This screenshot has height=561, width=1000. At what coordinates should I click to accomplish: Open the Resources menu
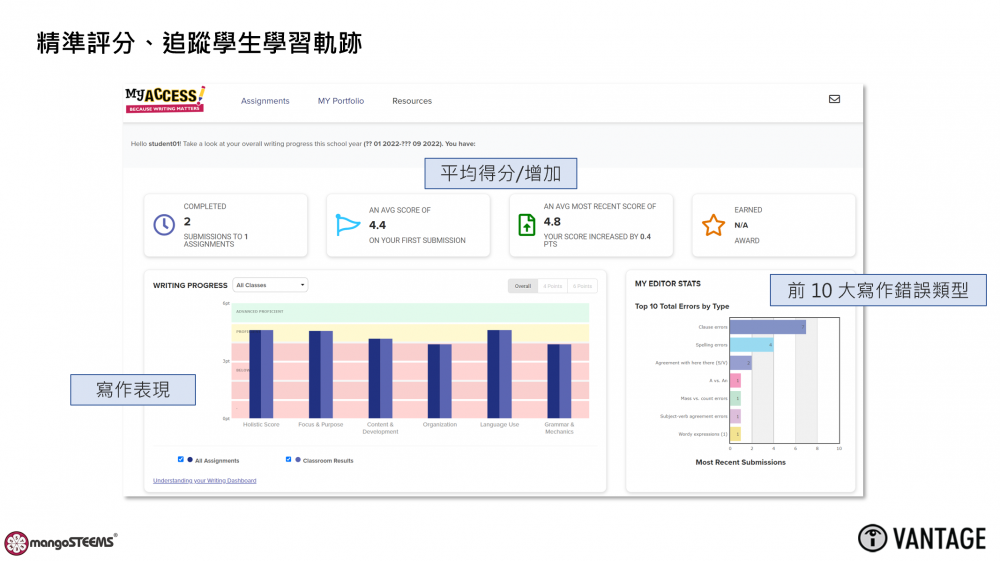pyautogui.click(x=412, y=101)
